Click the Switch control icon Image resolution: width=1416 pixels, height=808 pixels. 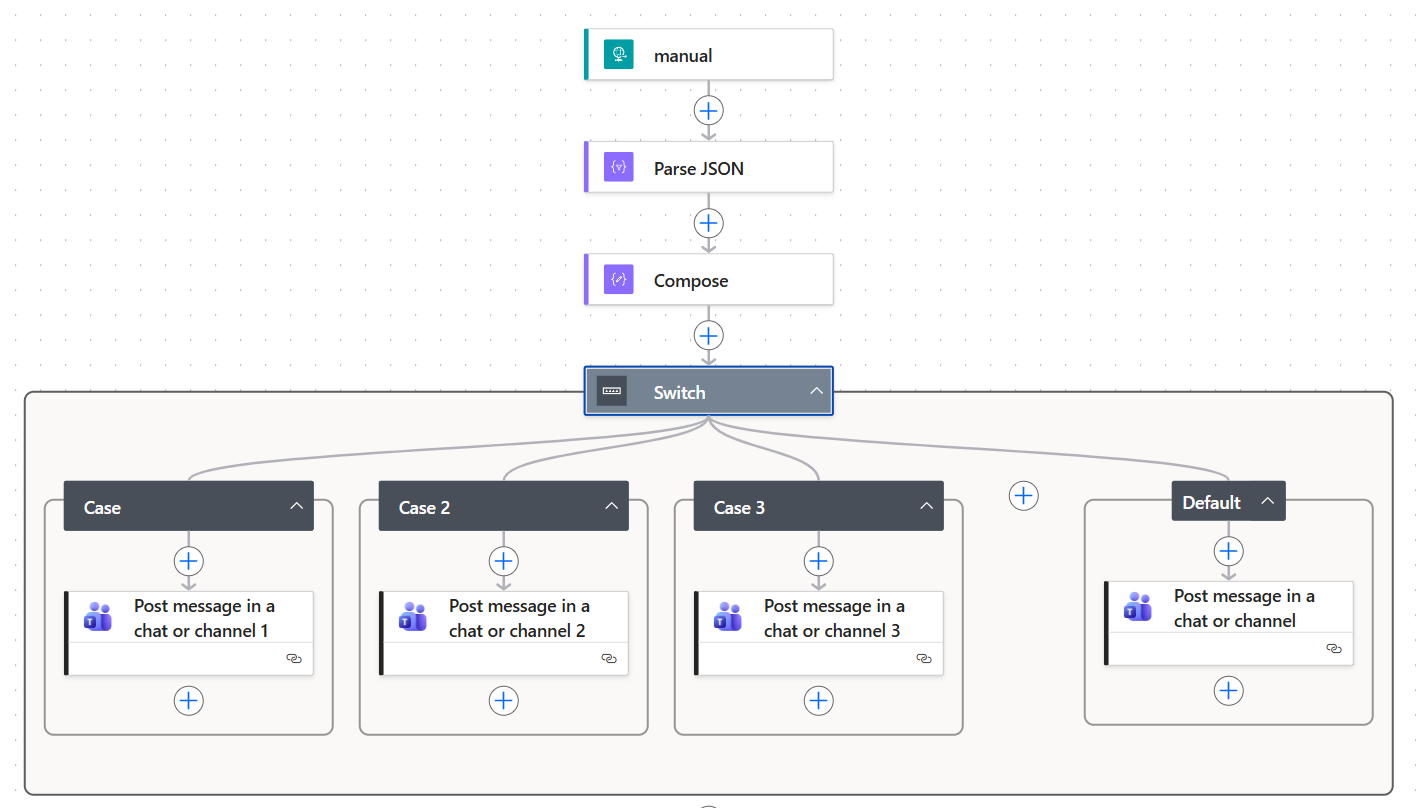click(x=611, y=392)
